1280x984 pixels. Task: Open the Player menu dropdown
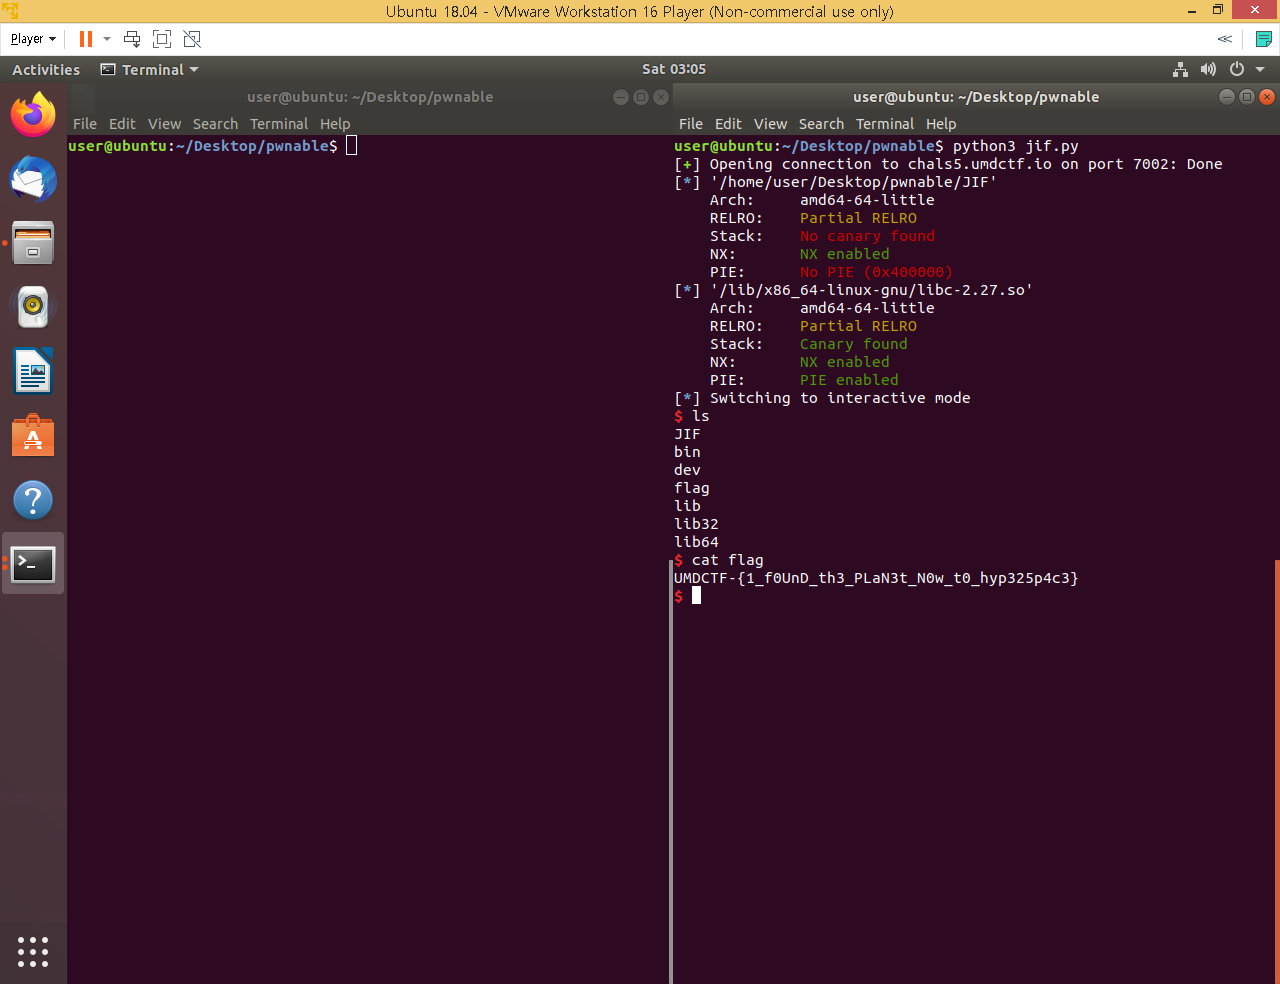pos(33,39)
